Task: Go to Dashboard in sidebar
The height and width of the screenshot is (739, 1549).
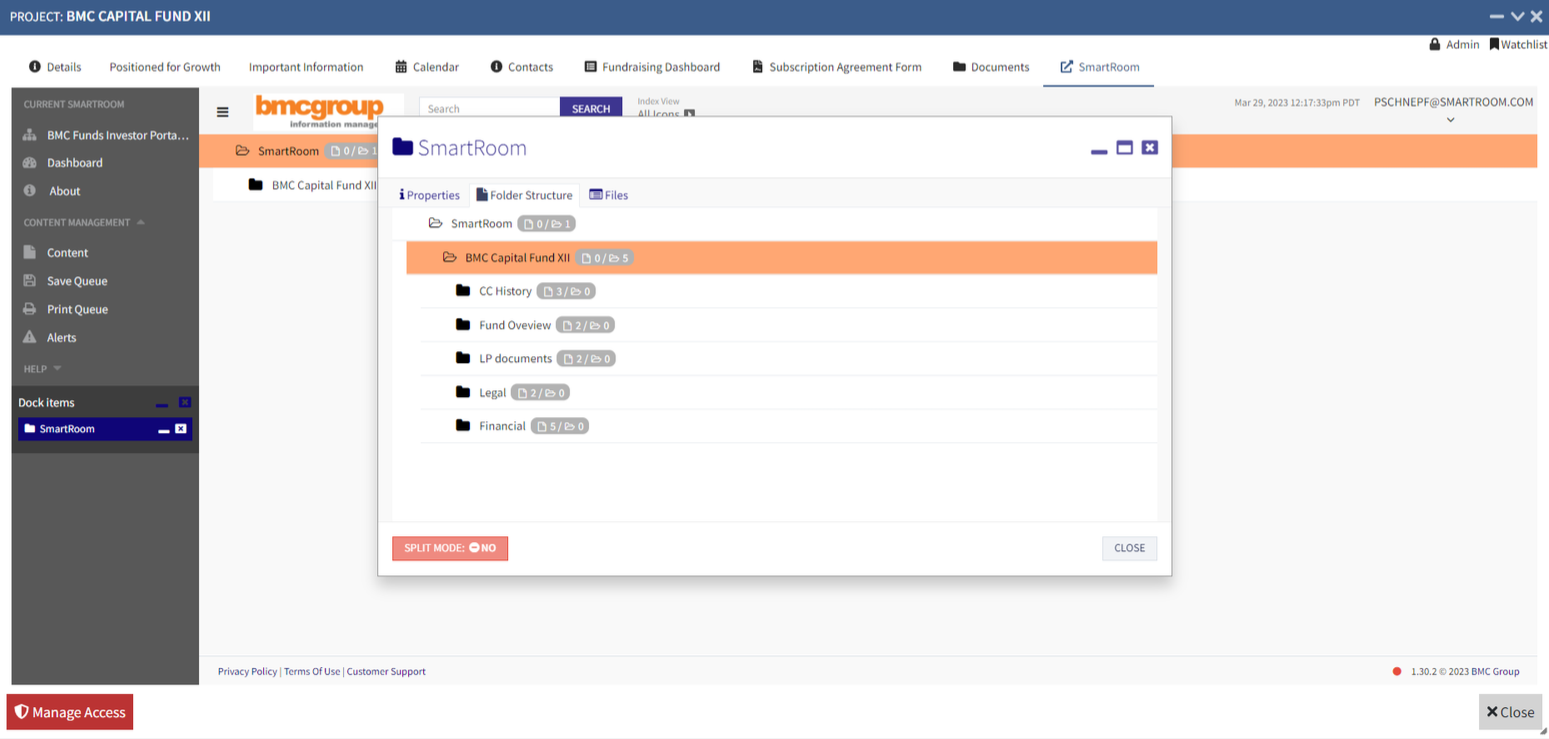Action: tap(63, 163)
